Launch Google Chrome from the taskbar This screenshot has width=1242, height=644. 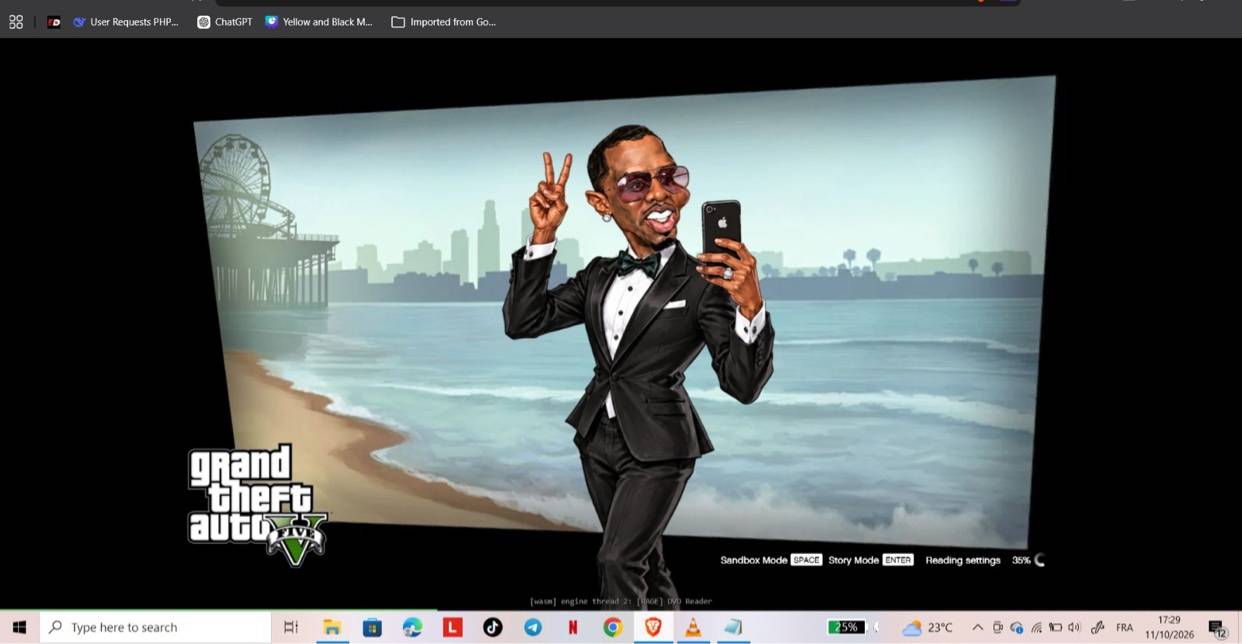[613, 627]
